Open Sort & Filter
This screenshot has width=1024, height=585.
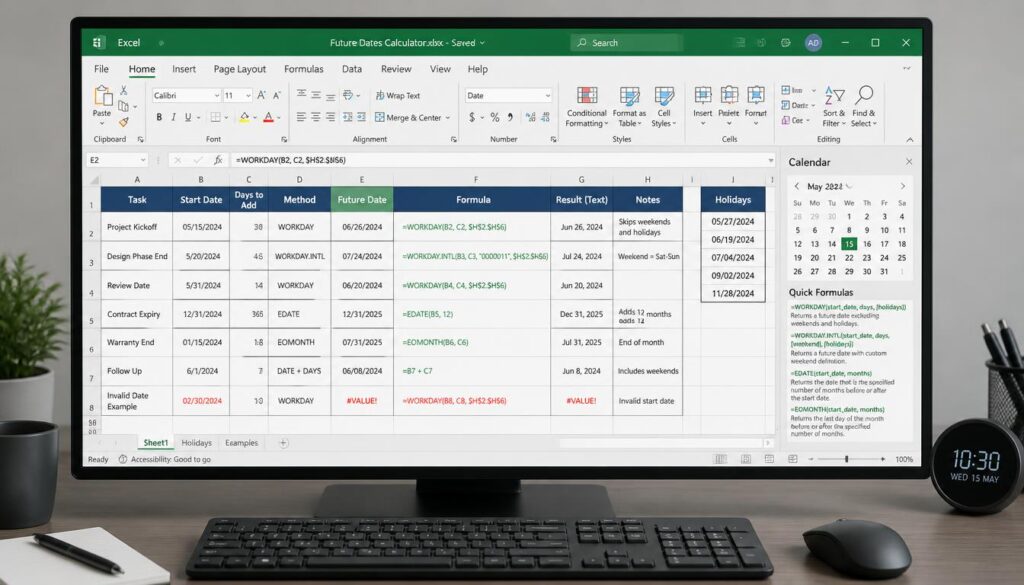834,106
